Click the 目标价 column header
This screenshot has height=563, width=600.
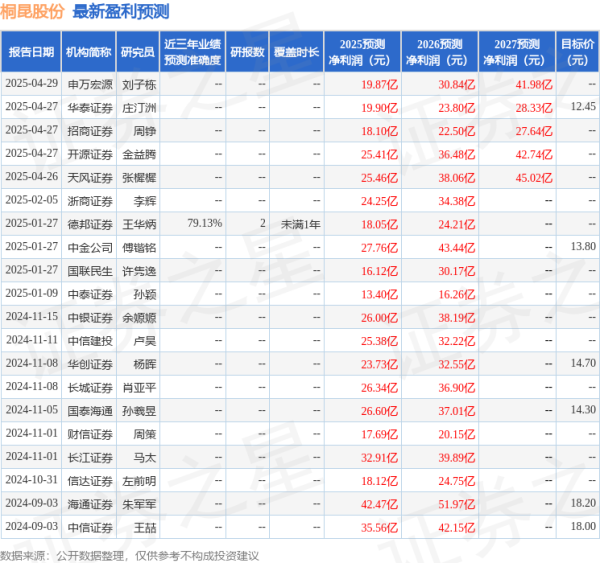point(576,51)
